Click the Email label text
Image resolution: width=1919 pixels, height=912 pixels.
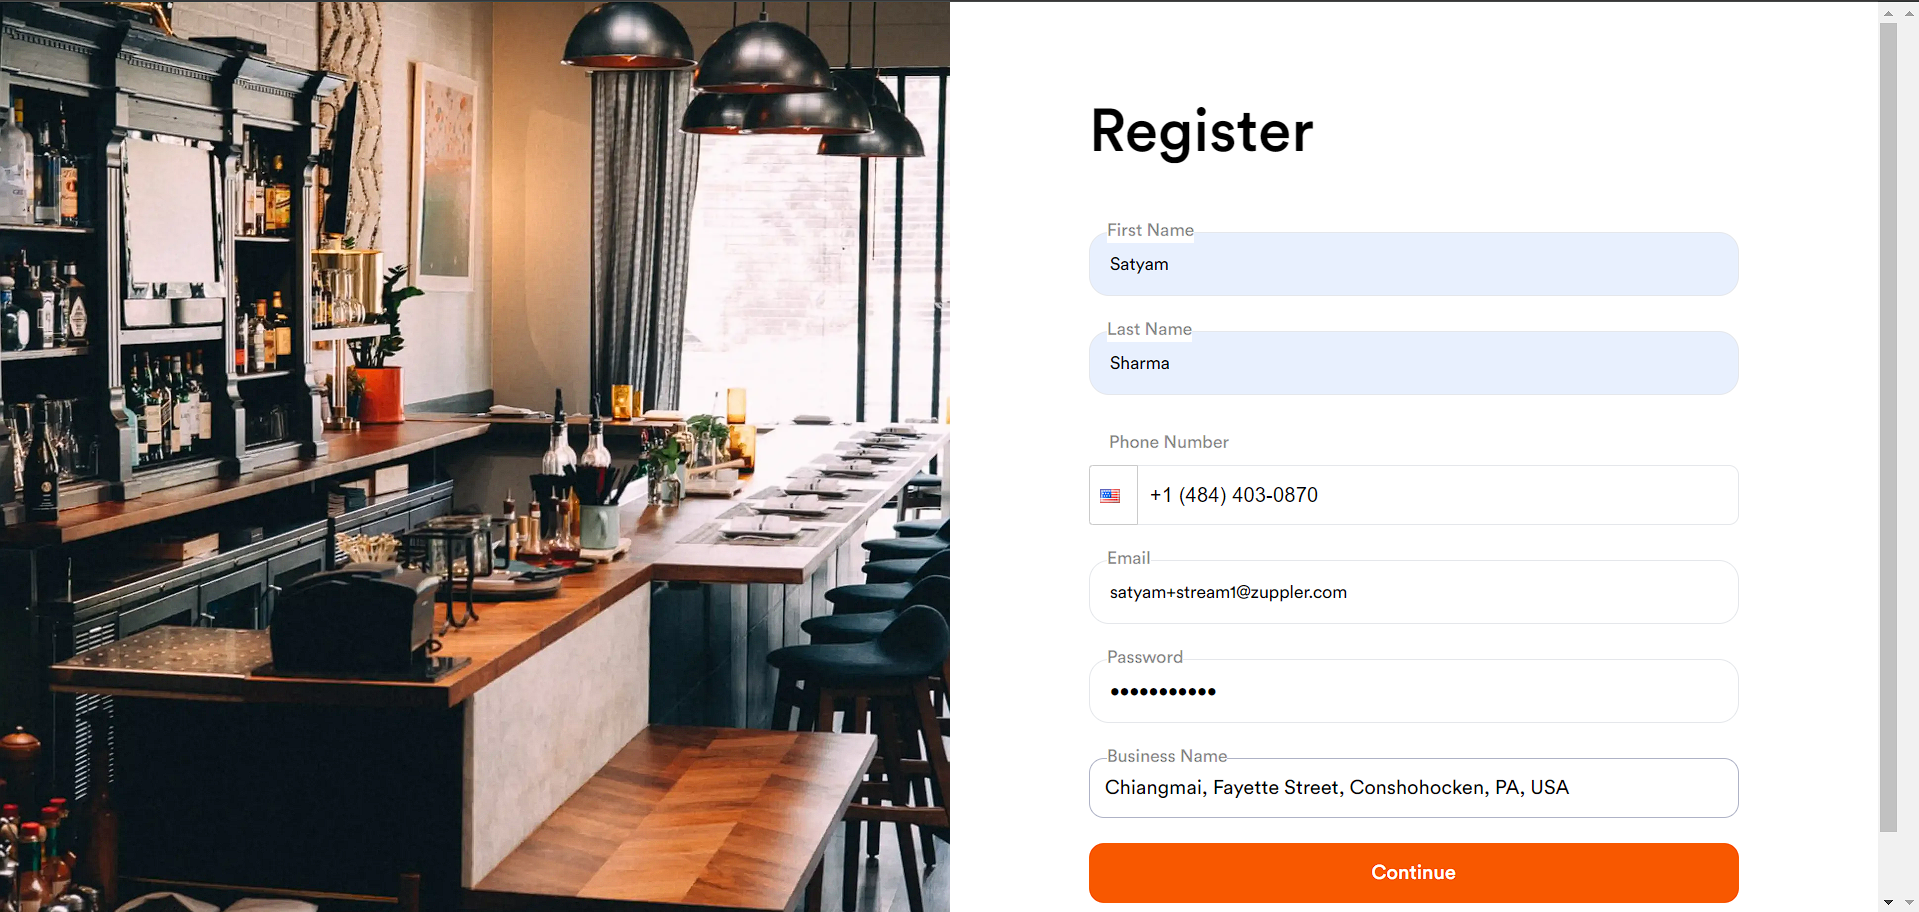click(x=1128, y=558)
